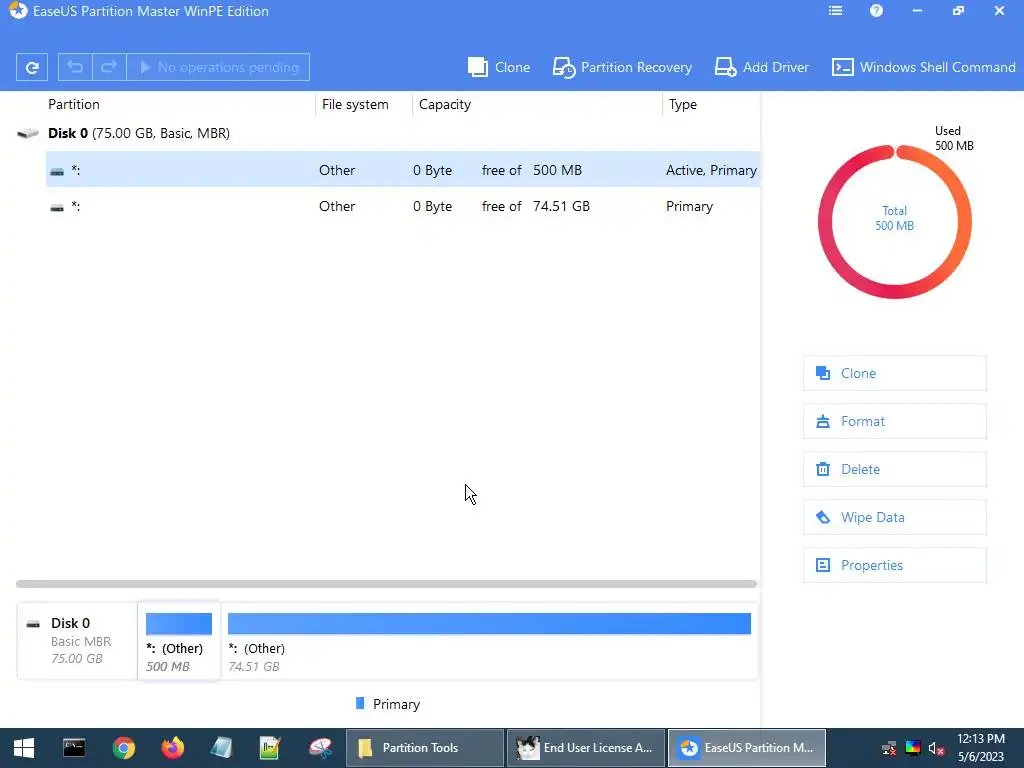
Task: Click the muted volume tray icon
Action: click(x=936, y=749)
